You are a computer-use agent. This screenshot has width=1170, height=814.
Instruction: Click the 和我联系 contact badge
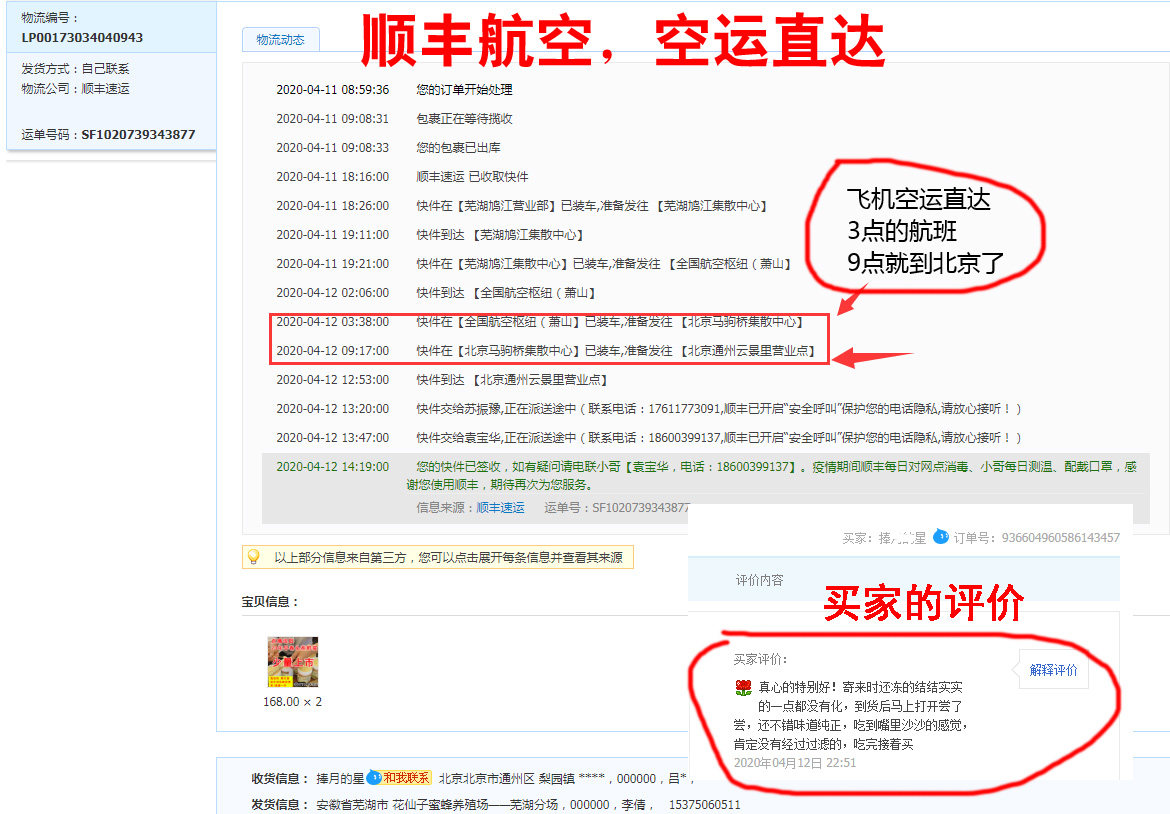pos(406,778)
